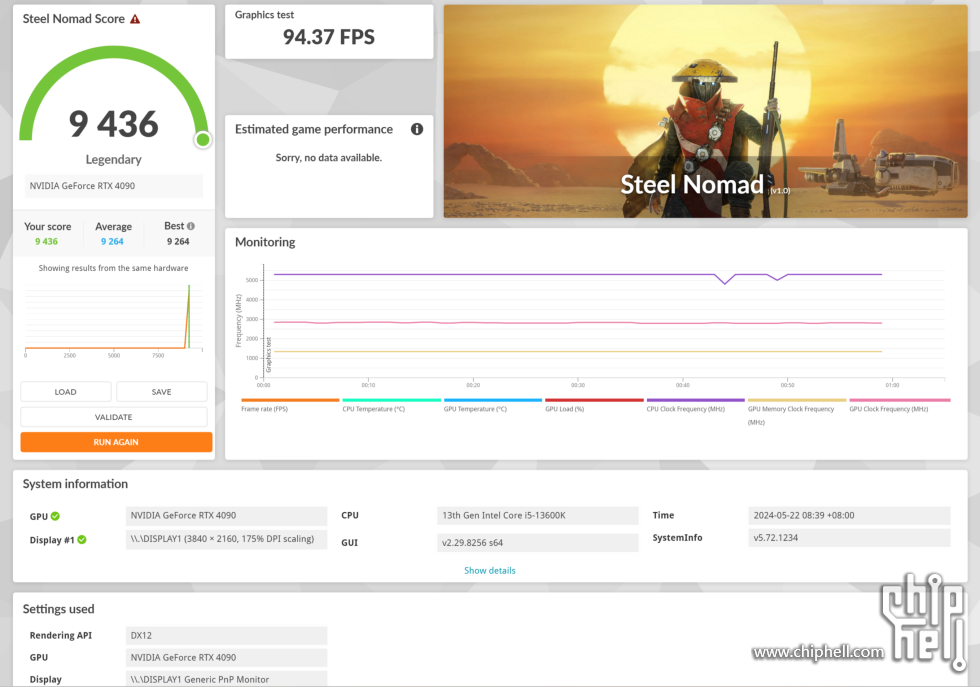980x687 pixels.
Task: Select the Display value Generic PnP Monitor
Action: pyautogui.click(x=226, y=679)
